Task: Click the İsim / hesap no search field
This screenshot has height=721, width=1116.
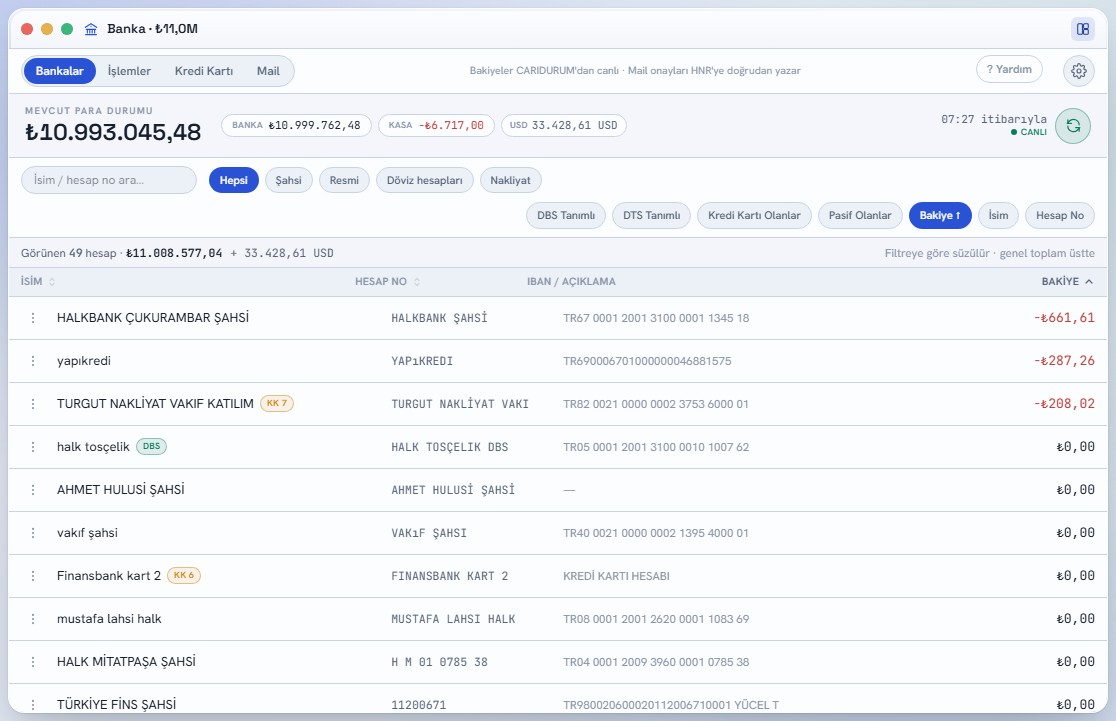Action: point(109,180)
